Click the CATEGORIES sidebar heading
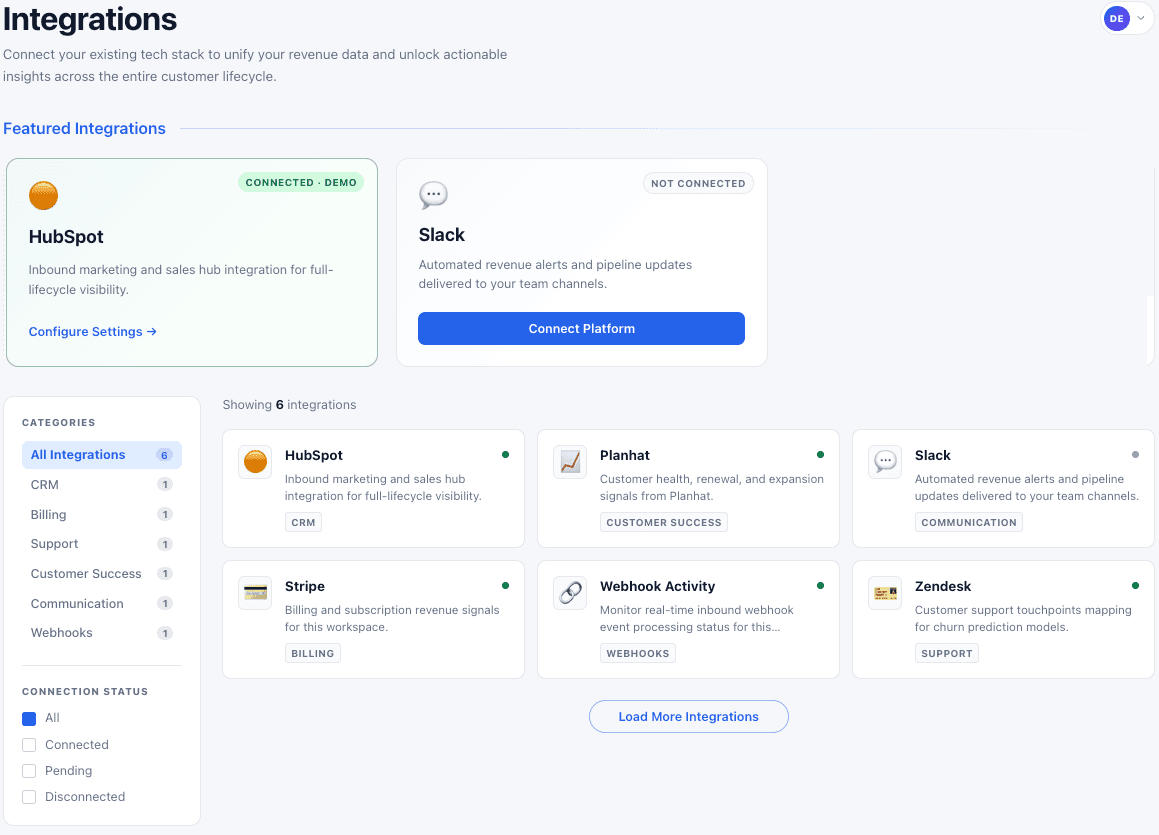The height and width of the screenshot is (835, 1159). [58, 423]
